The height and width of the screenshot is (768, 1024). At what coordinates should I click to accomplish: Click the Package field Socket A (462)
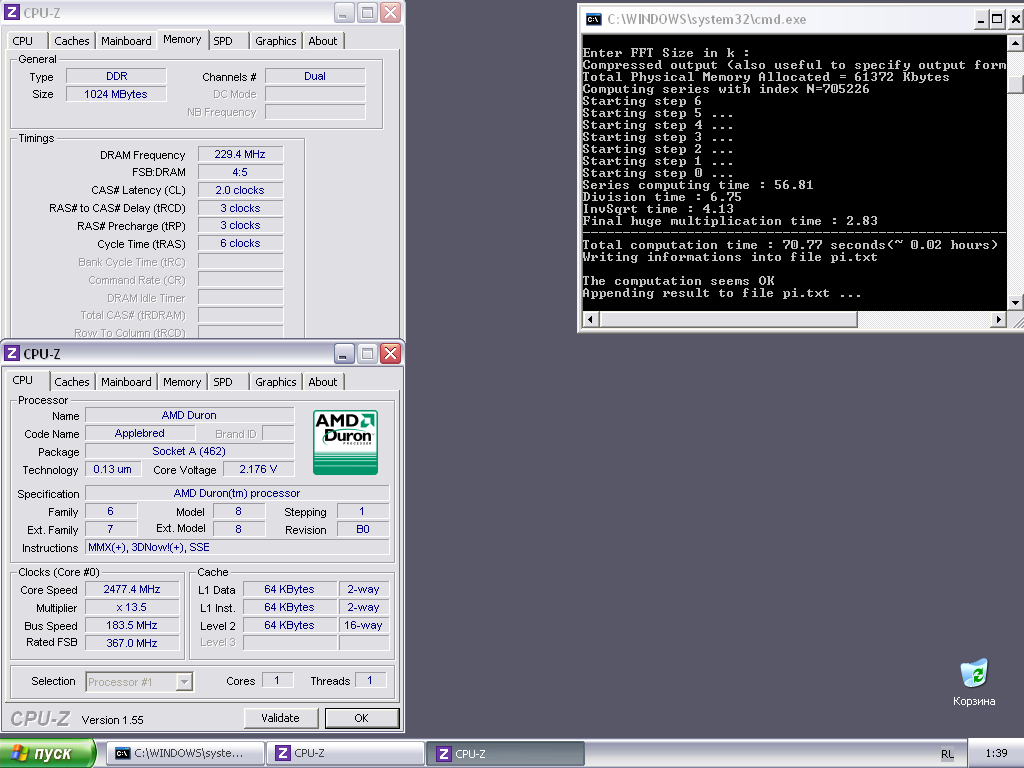pyautogui.click(x=189, y=451)
